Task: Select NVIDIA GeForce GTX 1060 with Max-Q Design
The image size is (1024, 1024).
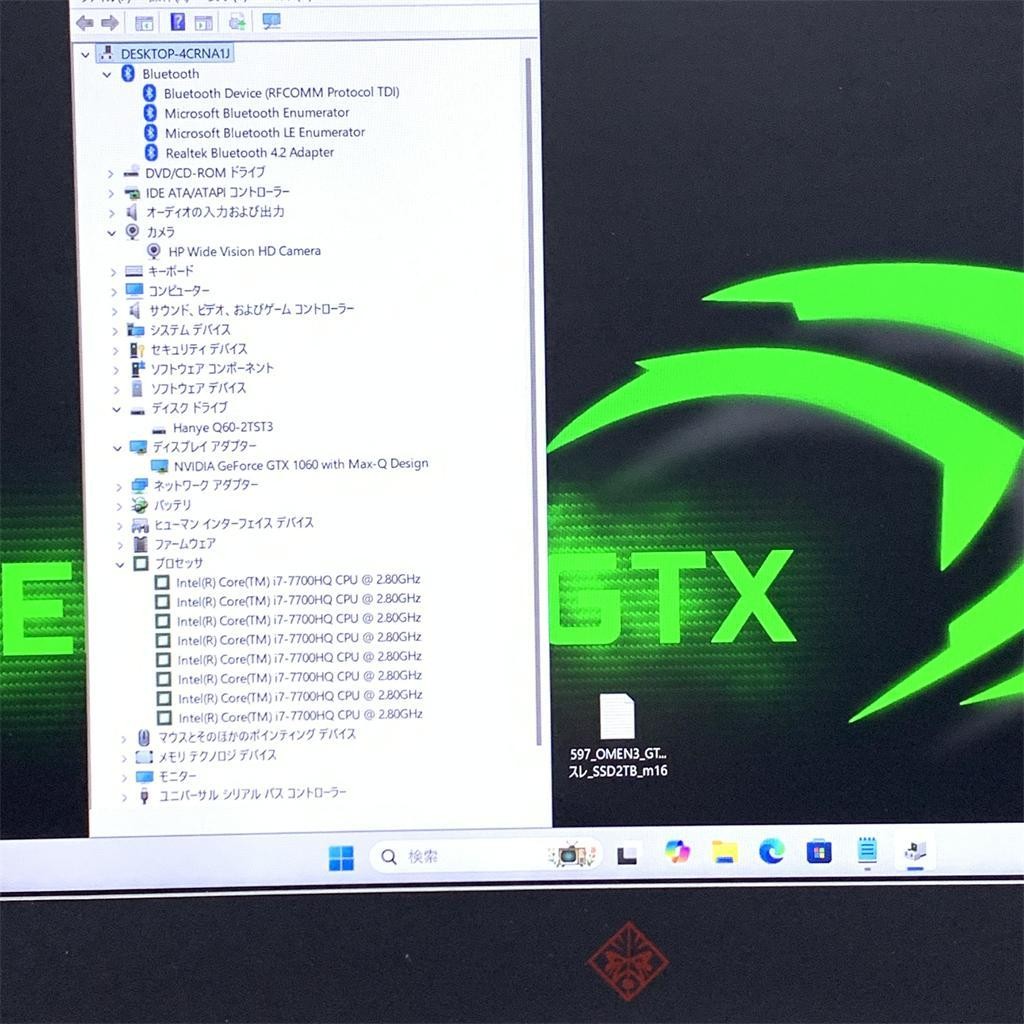Action: (x=301, y=465)
